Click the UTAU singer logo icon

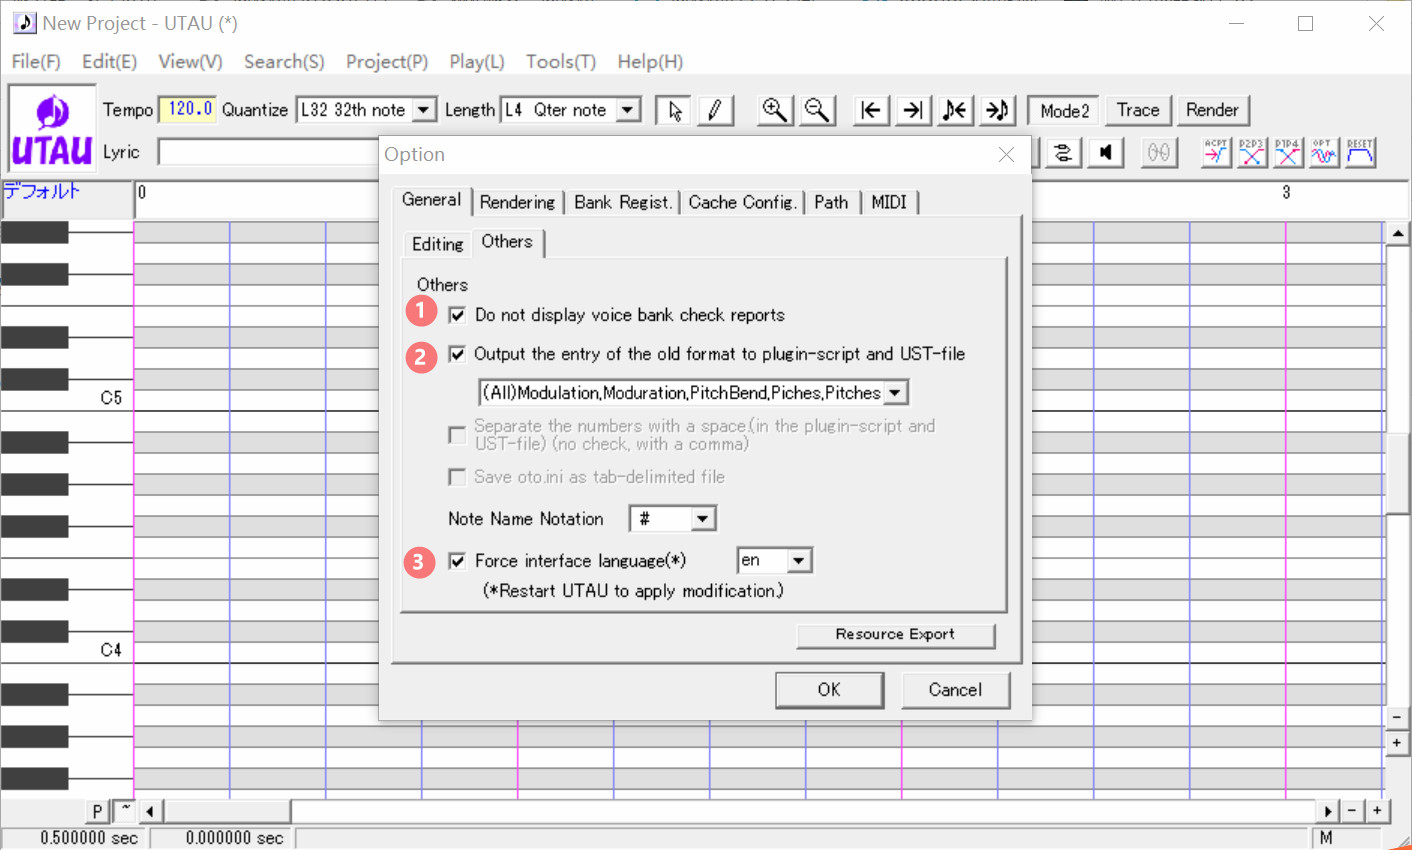point(52,130)
